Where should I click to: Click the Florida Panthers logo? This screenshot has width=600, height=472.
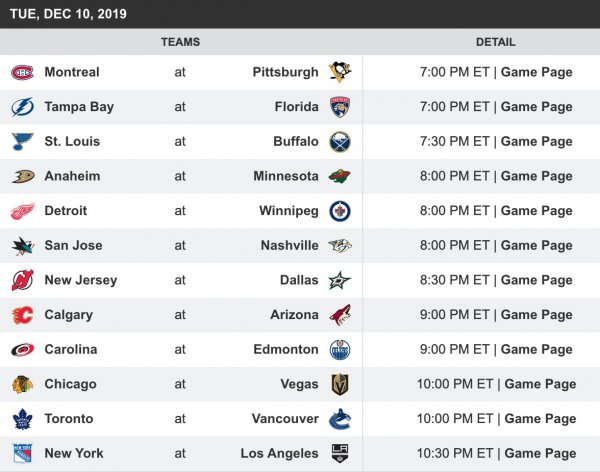(340, 107)
